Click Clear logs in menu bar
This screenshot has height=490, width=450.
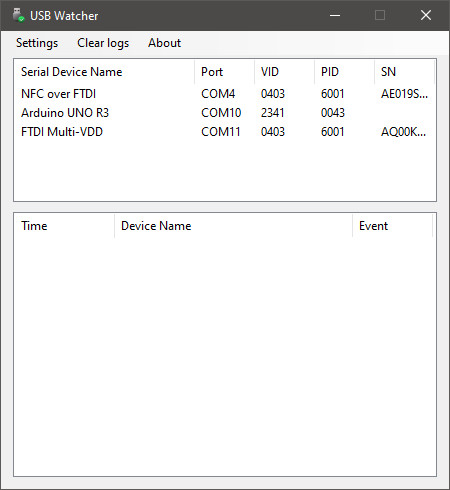click(103, 43)
